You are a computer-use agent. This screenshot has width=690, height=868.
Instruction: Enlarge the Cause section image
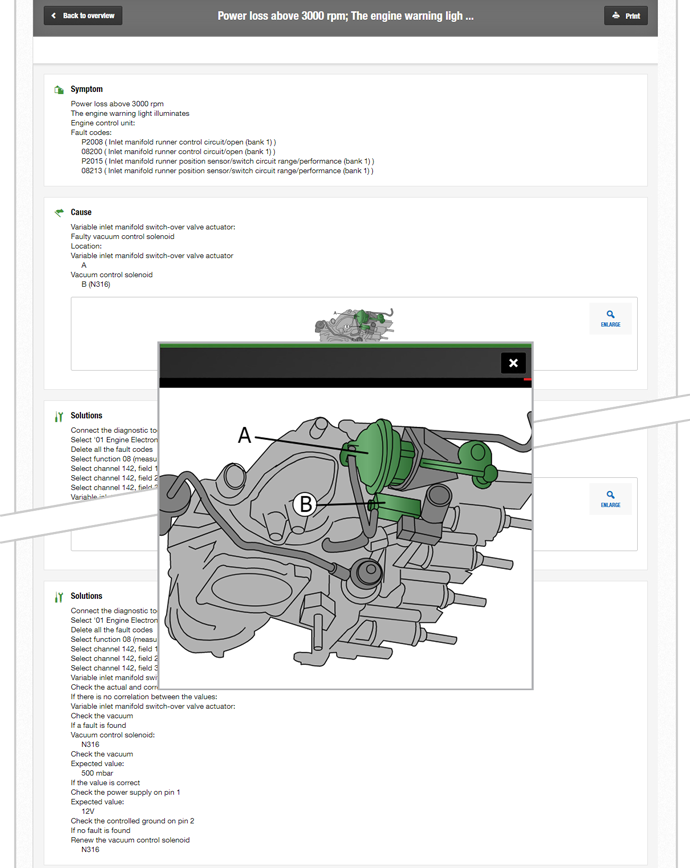click(610, 318)
